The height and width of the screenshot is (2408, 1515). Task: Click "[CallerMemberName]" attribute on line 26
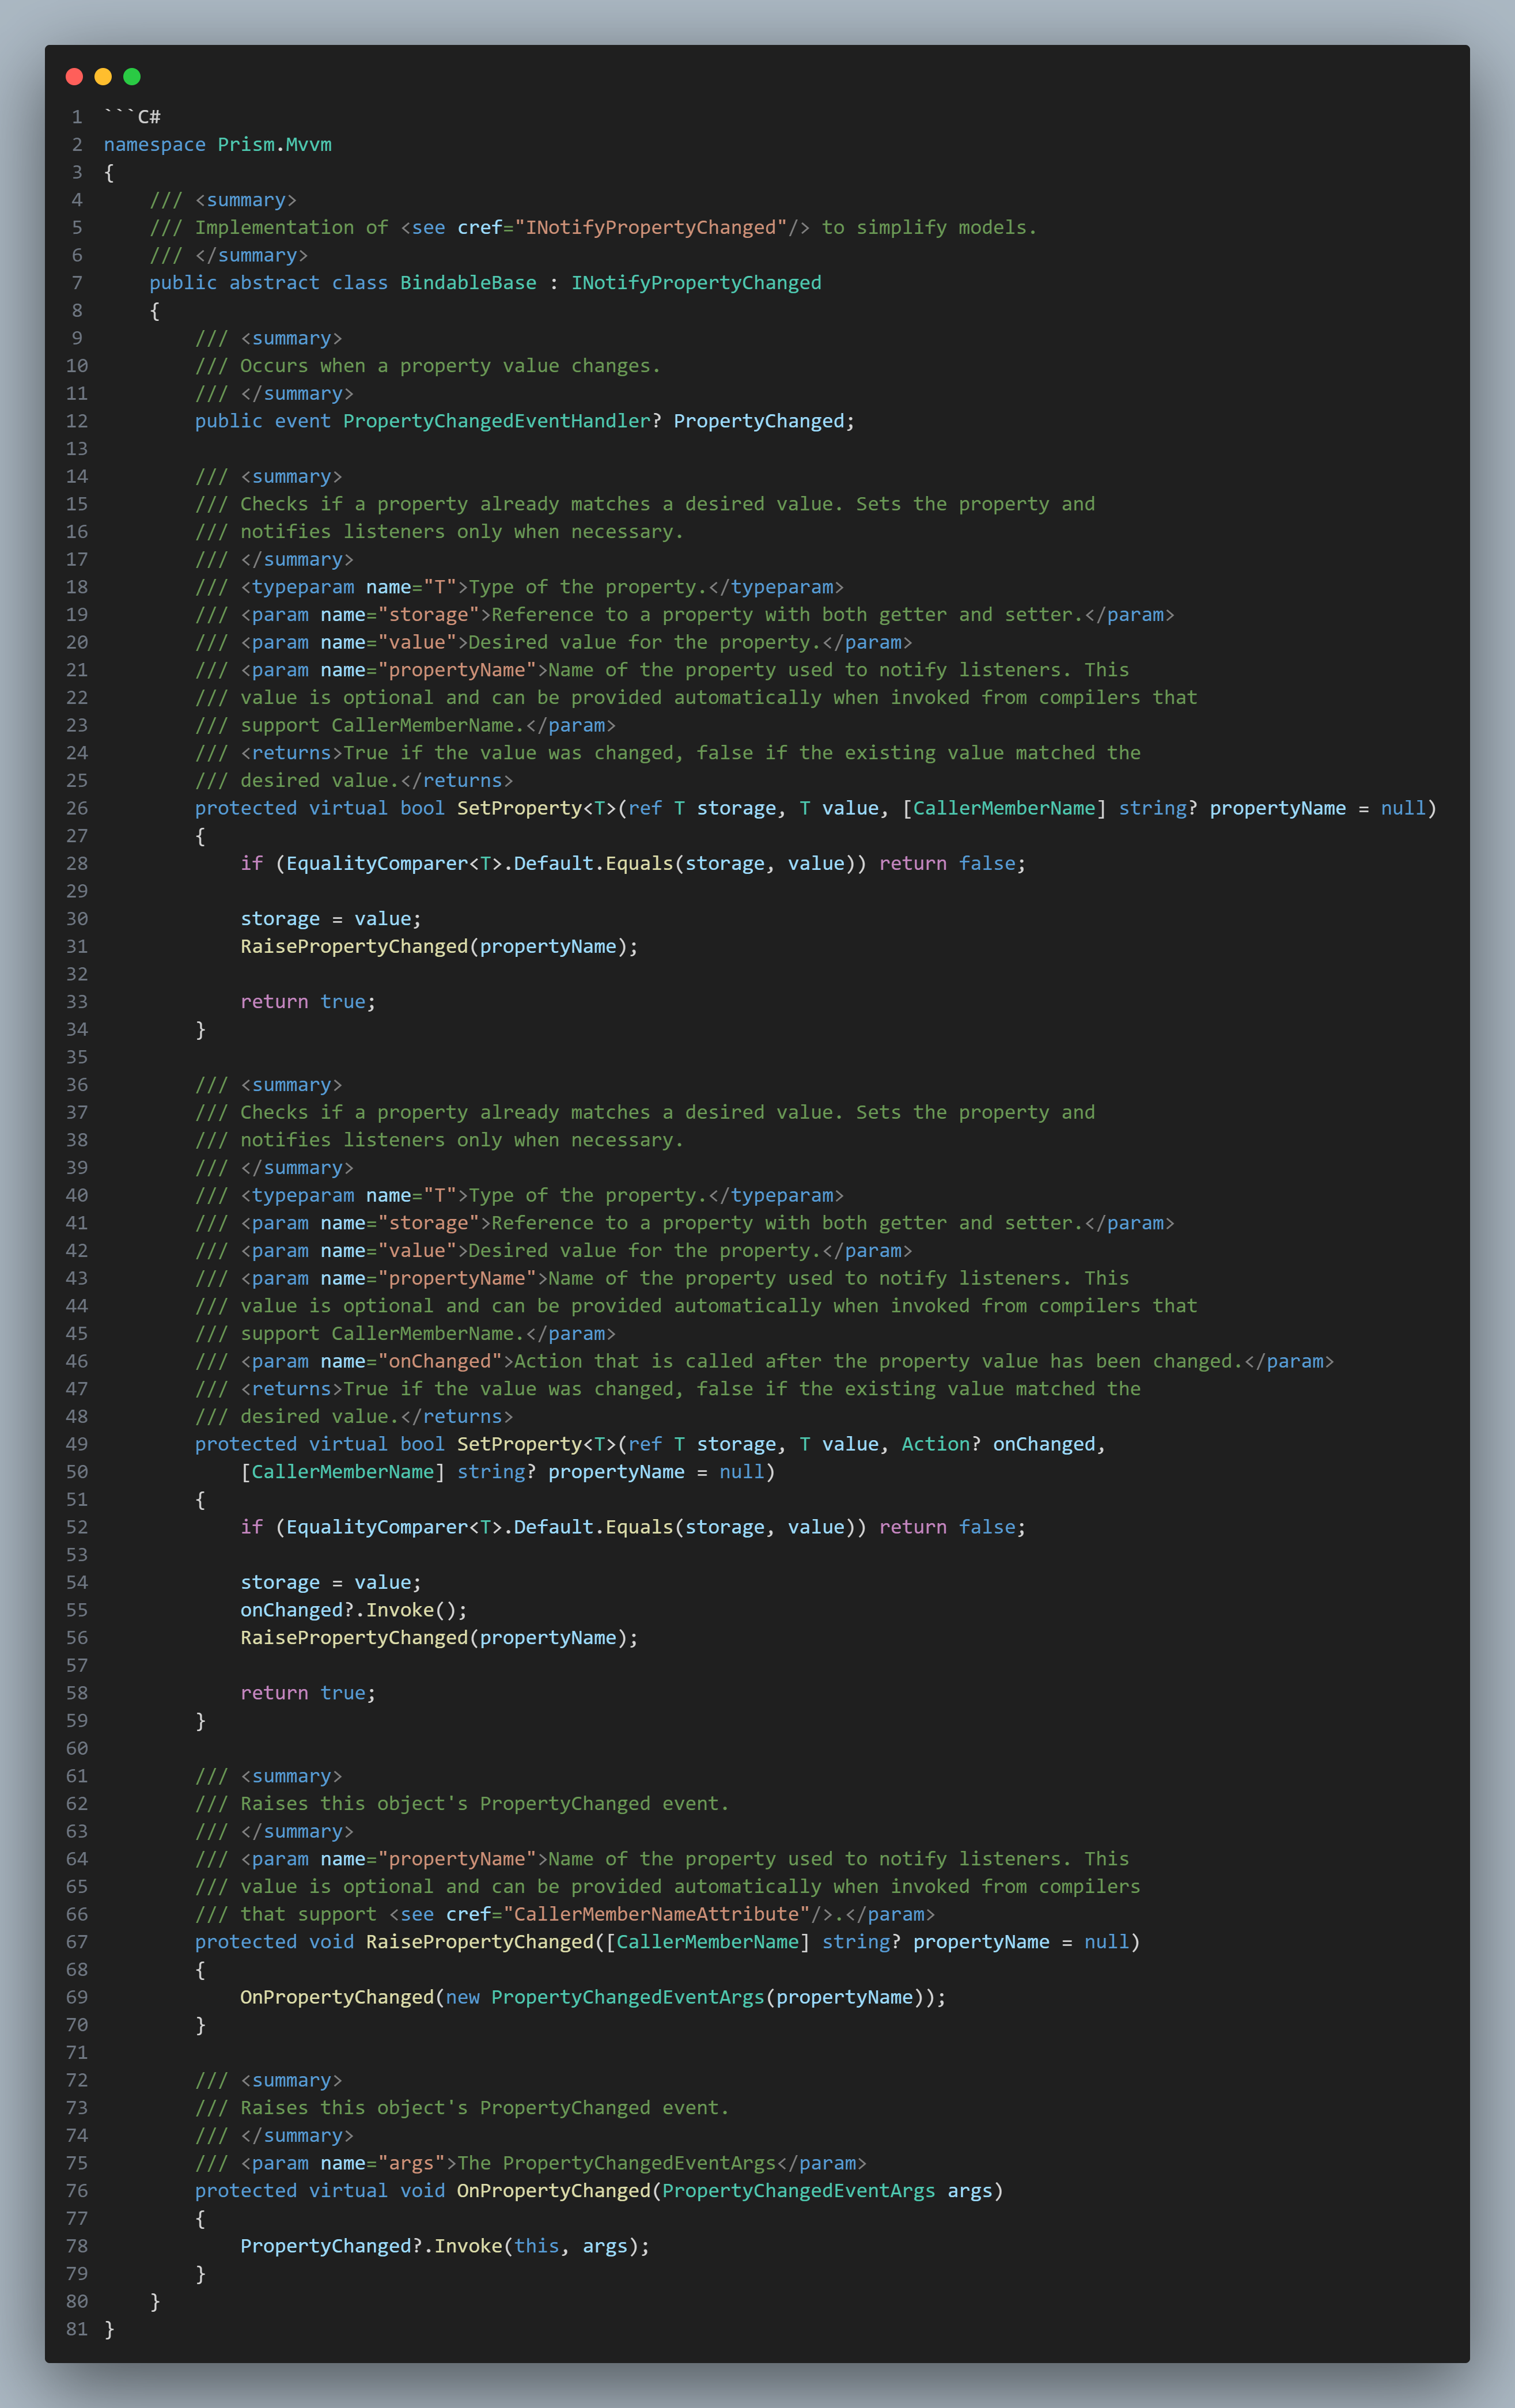click(1004, 808)
